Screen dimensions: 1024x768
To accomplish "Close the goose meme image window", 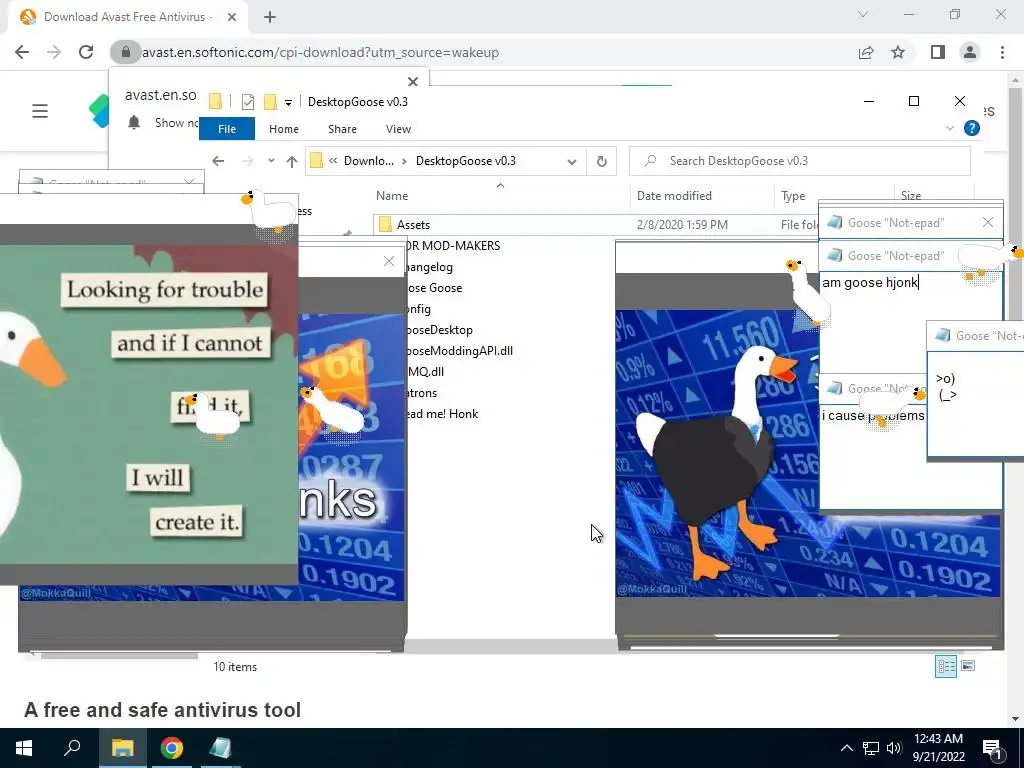I will click(389, 262).
